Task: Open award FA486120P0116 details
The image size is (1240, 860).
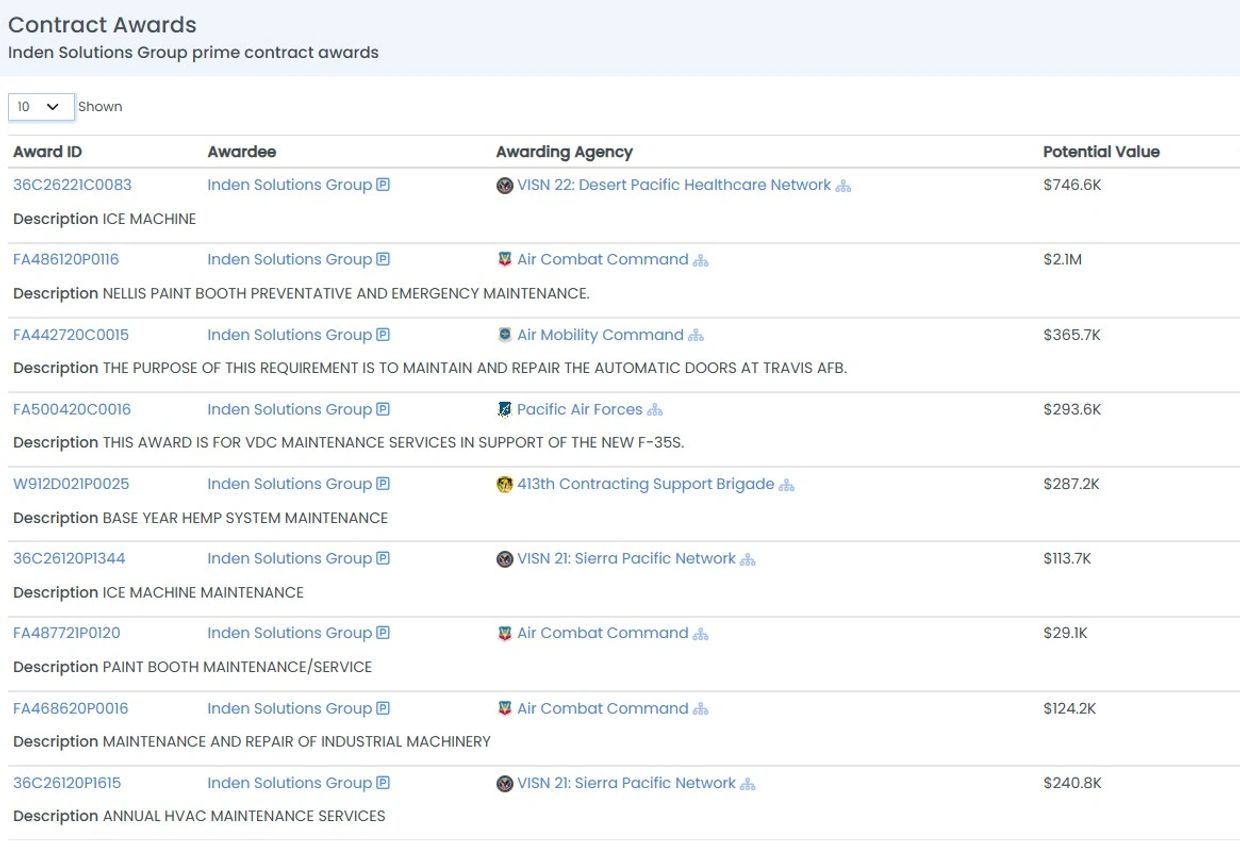Action: [66, 260]
